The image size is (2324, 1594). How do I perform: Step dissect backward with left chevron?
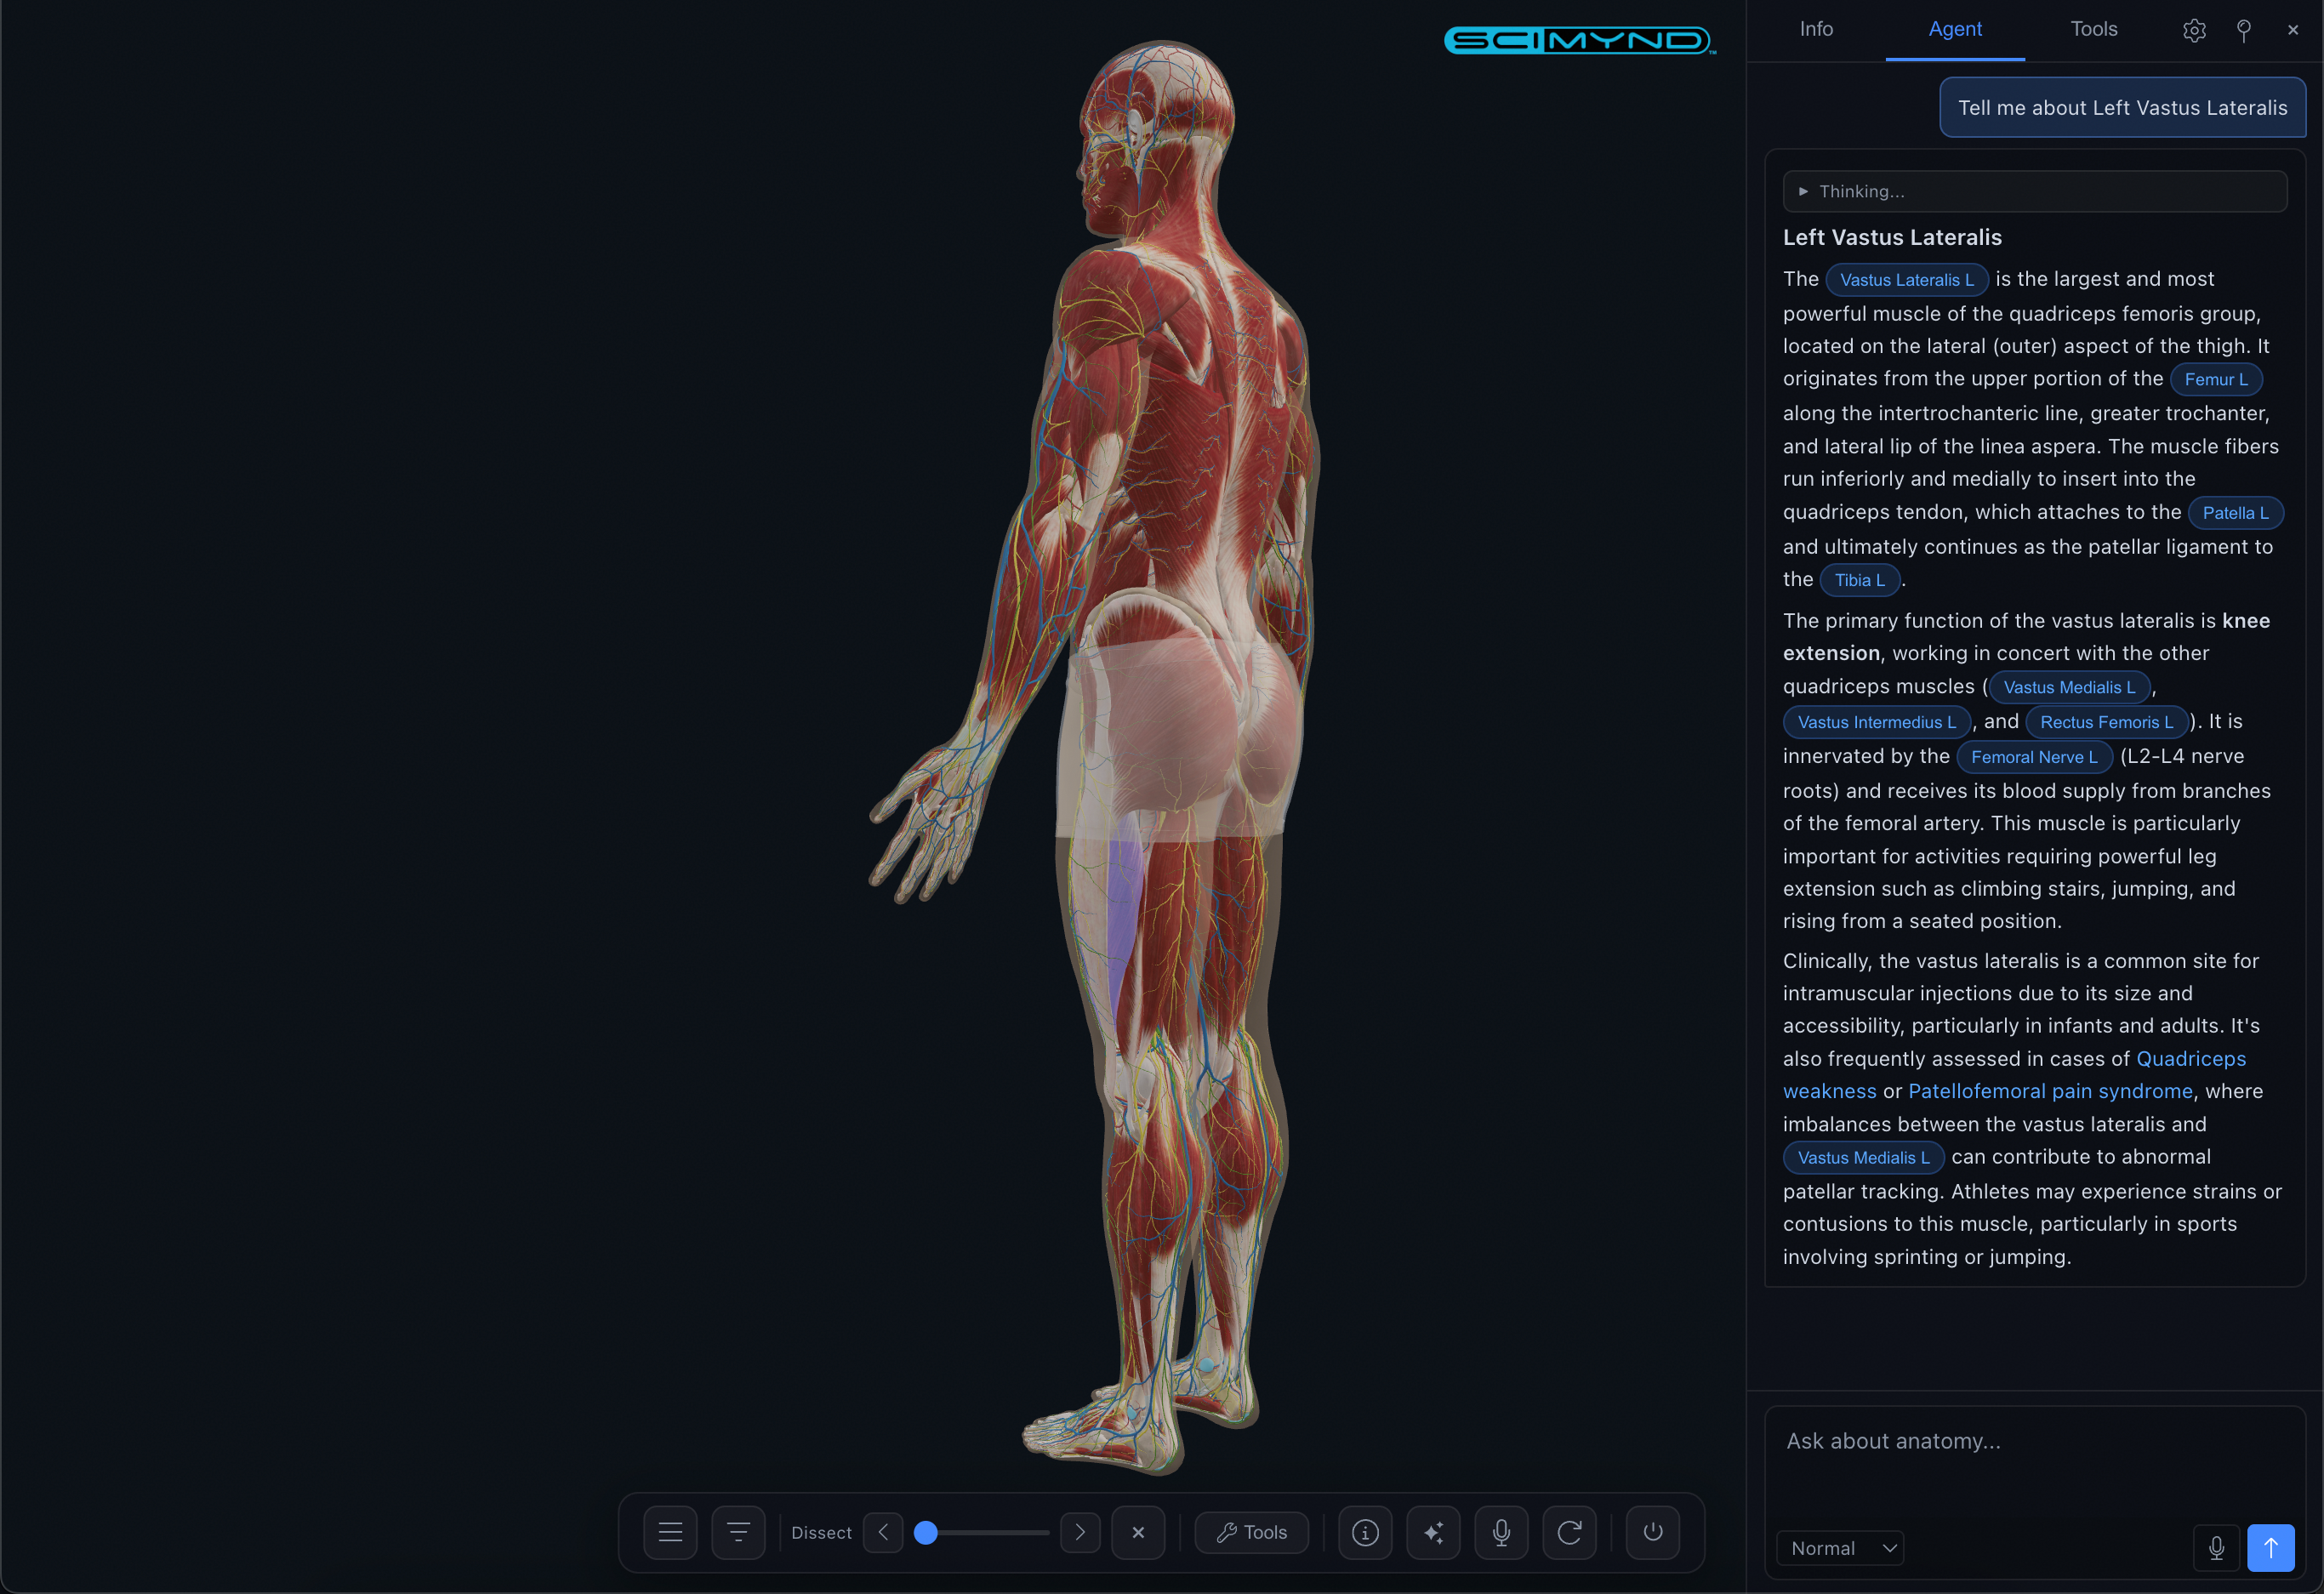[x=883, y=1532]
